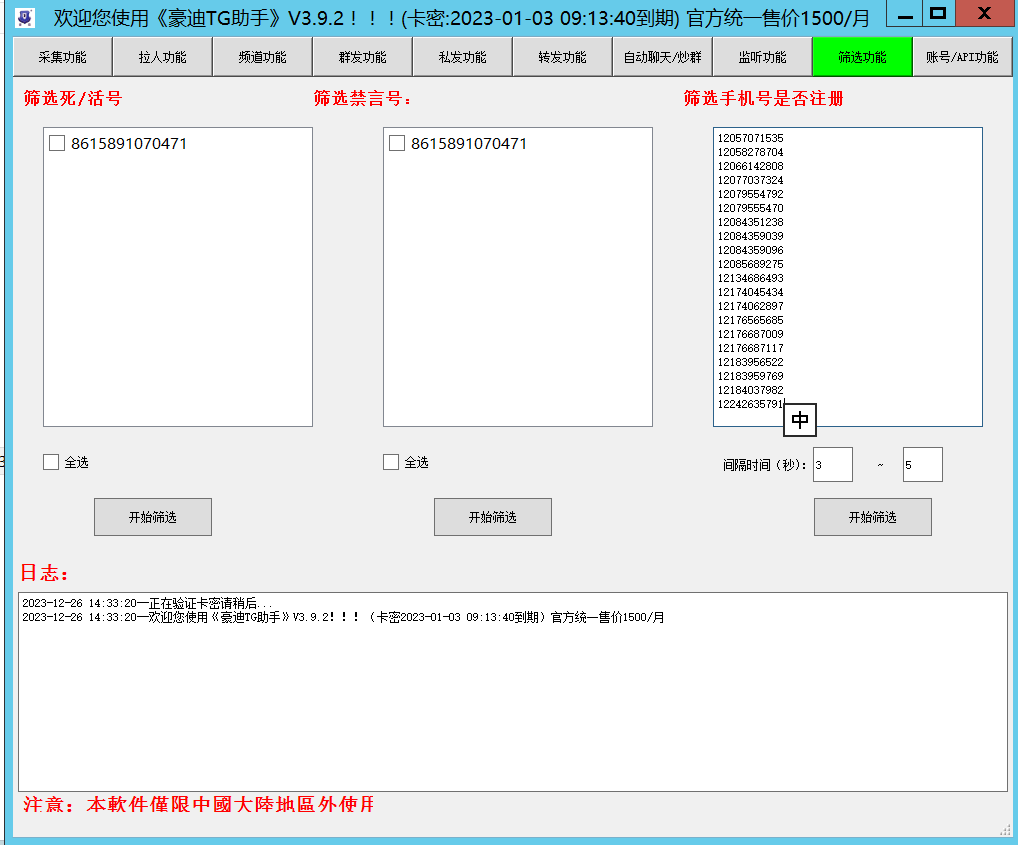
Task: Select phone number 12079555470
Action: [751, 208]
